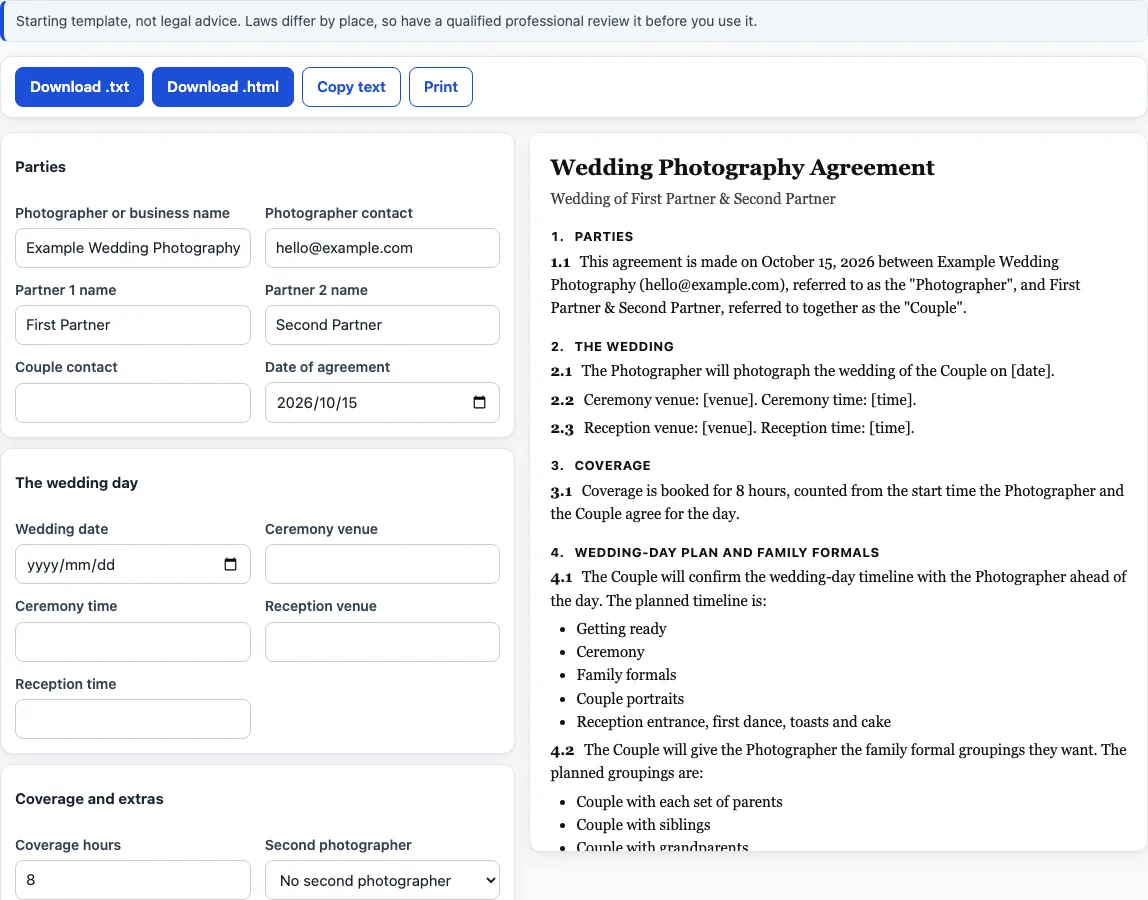This screenshot has height=900, width=1148.
Task: Click the Partner 2 name input
Action: coord(382,324)
